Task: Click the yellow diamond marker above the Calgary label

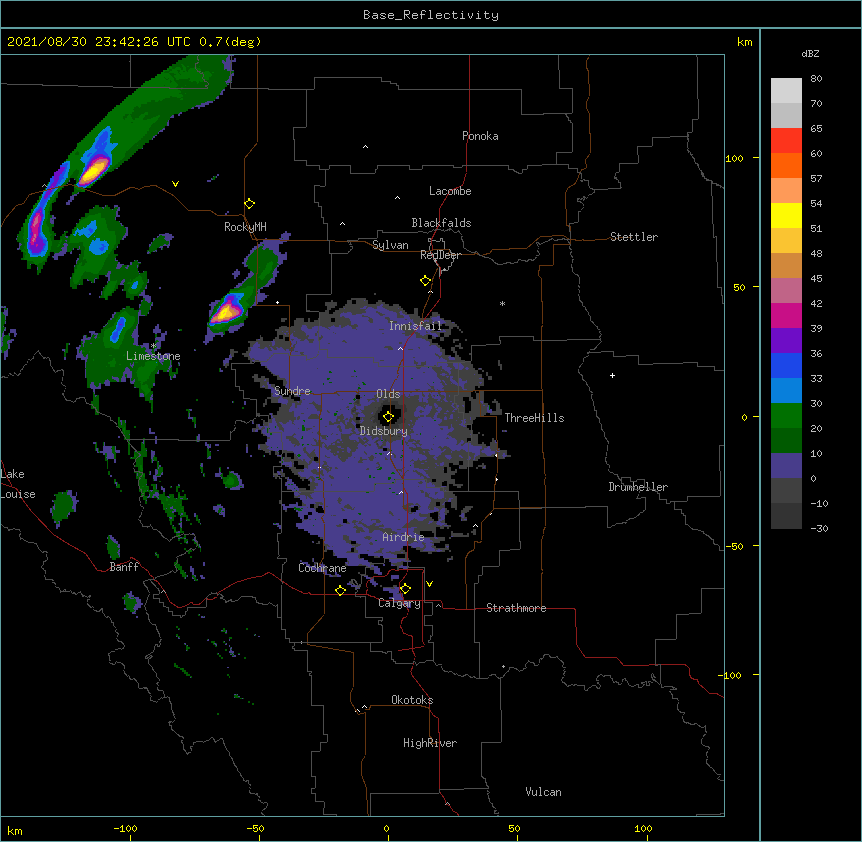Action: coord(405,589)
